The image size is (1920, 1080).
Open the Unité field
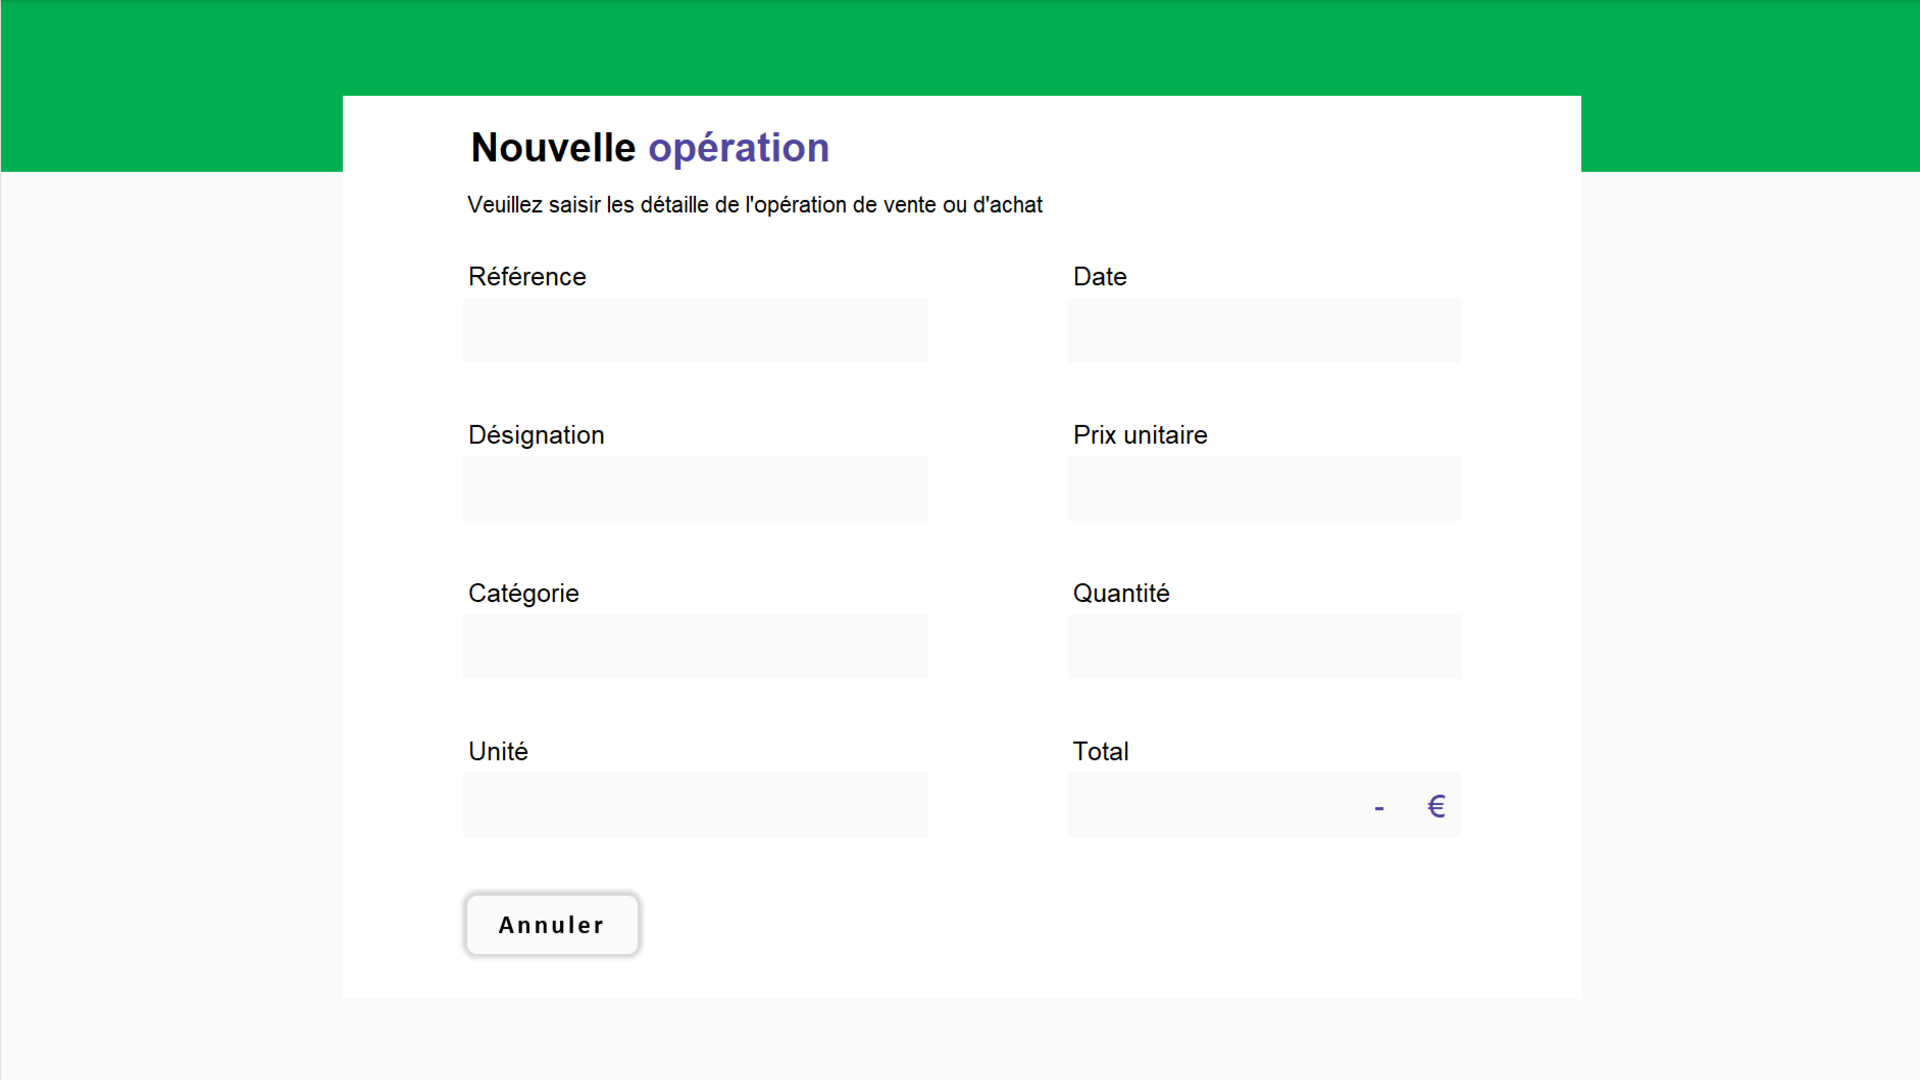tap(695, 805)
